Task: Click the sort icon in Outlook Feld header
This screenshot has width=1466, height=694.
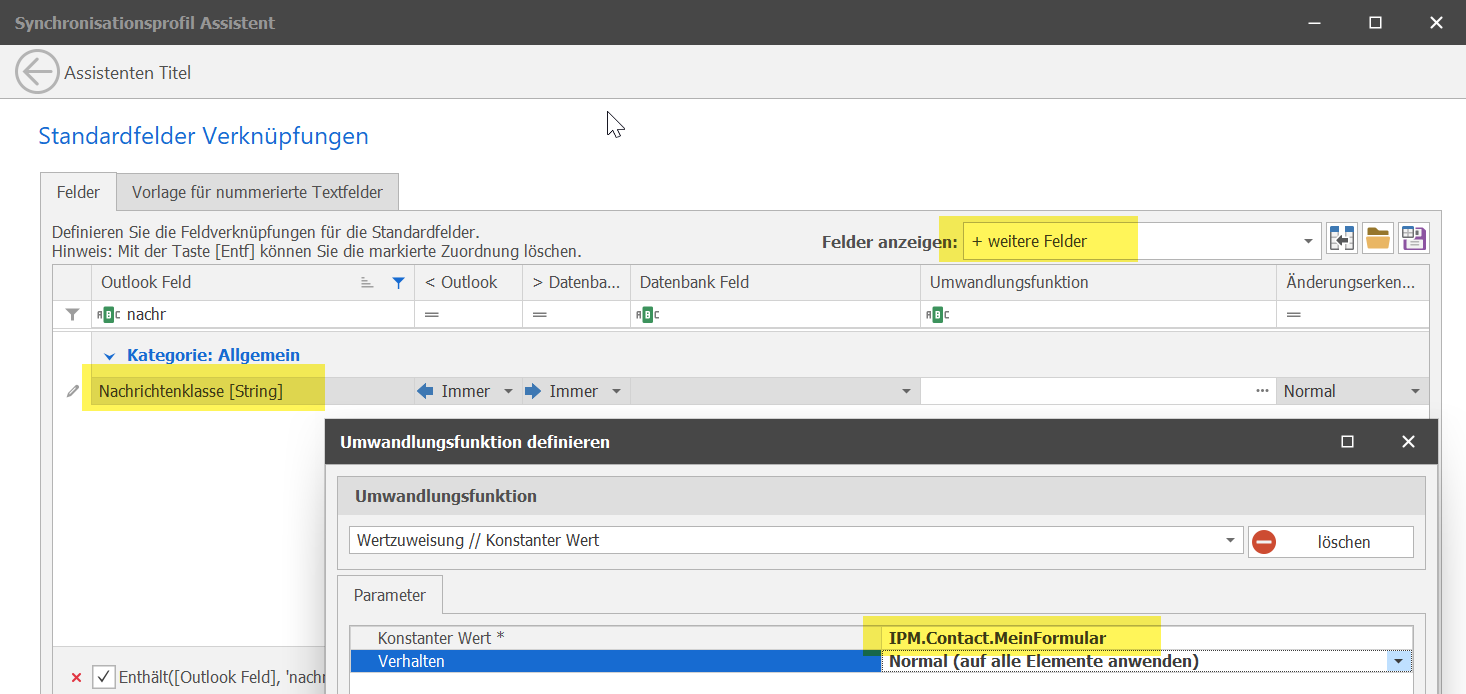Action: pos(367,283)
